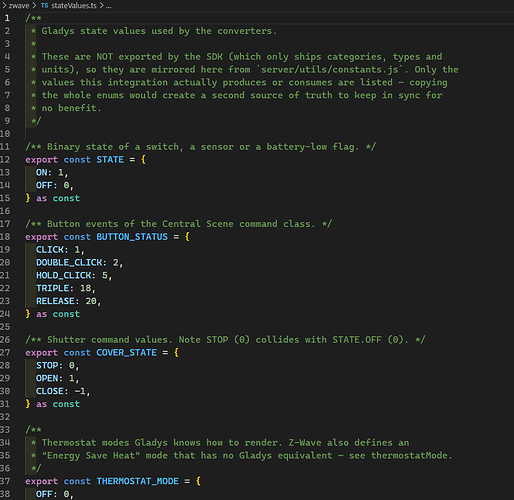Select line number 37 in the gutter

pos(5,481)
